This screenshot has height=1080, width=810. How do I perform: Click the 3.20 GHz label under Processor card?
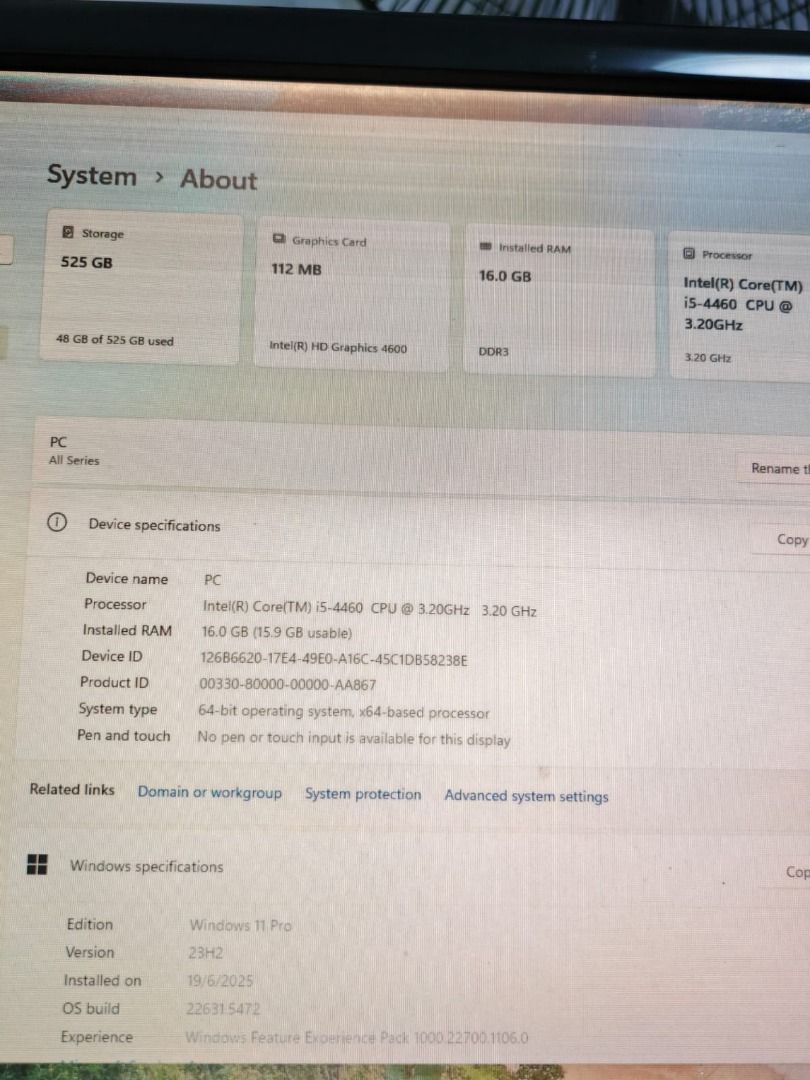707,357
